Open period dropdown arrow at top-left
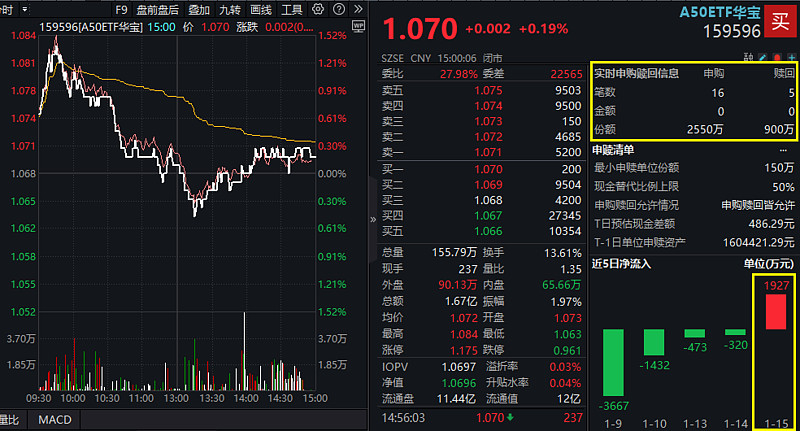The height and width of the screenshot is (431, 800). pyautogui.click(x=24, y=9)
